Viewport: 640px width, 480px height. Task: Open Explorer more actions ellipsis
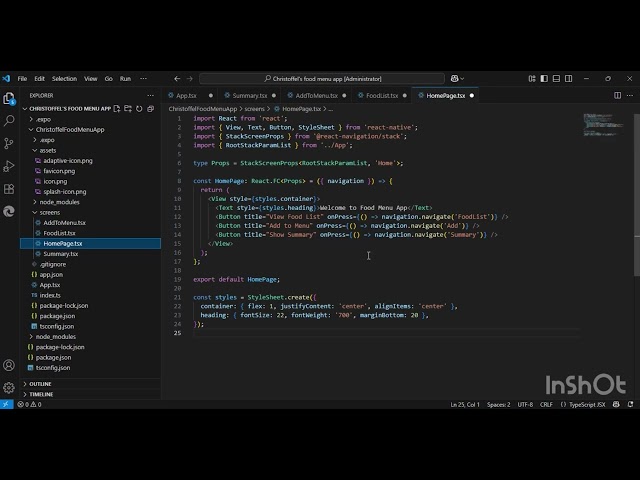[x=151, y=96]
